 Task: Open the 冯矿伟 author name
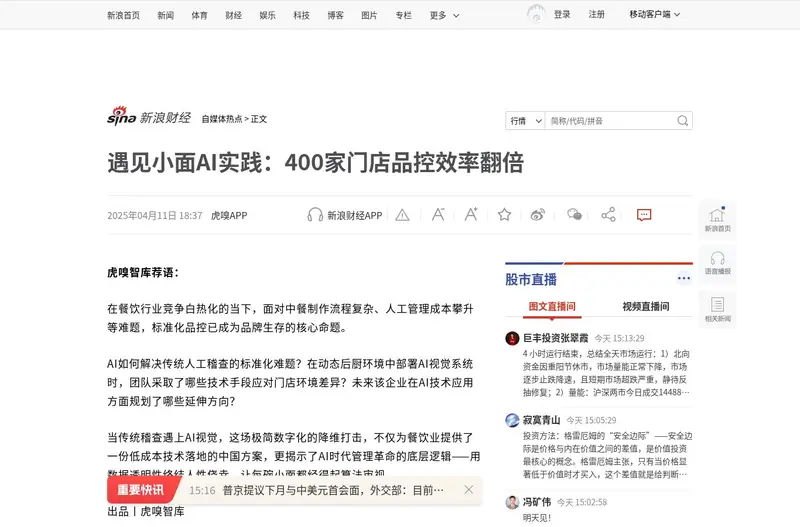click(537, 503)
